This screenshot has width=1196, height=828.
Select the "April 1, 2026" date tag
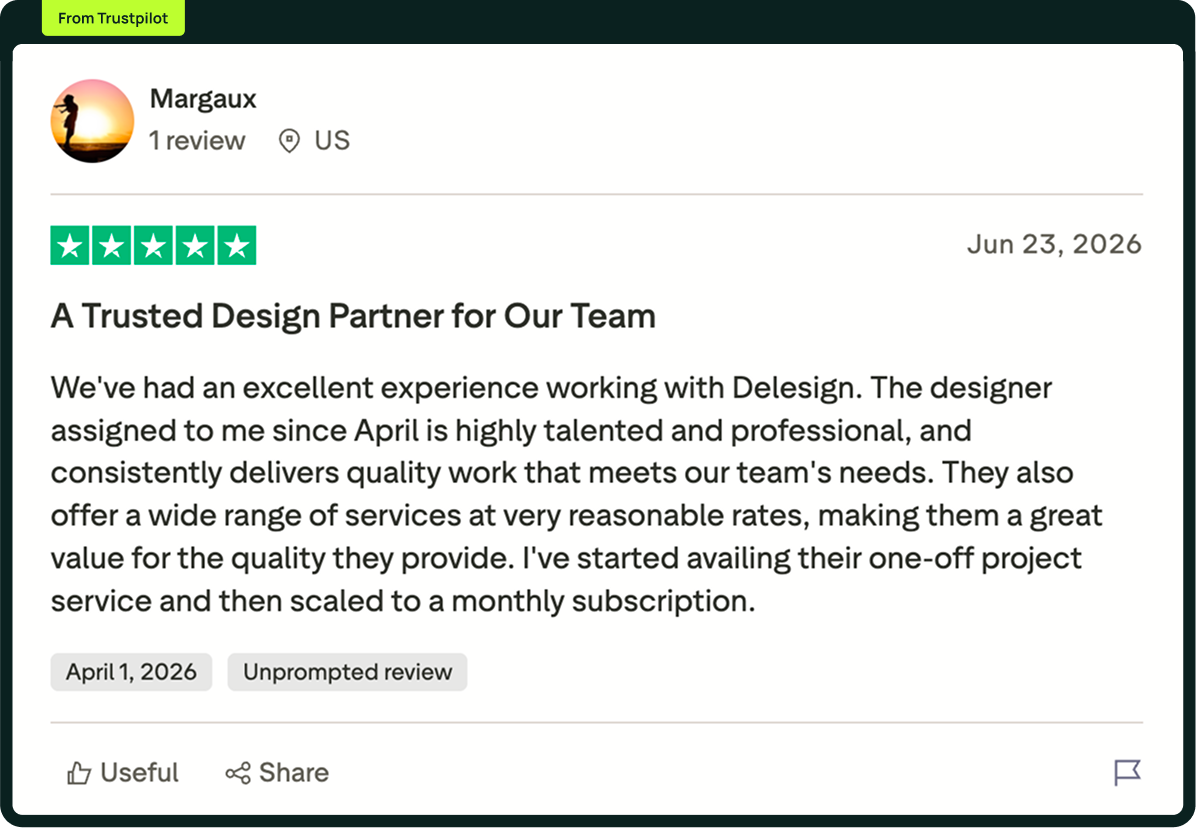tap(131, 672)
